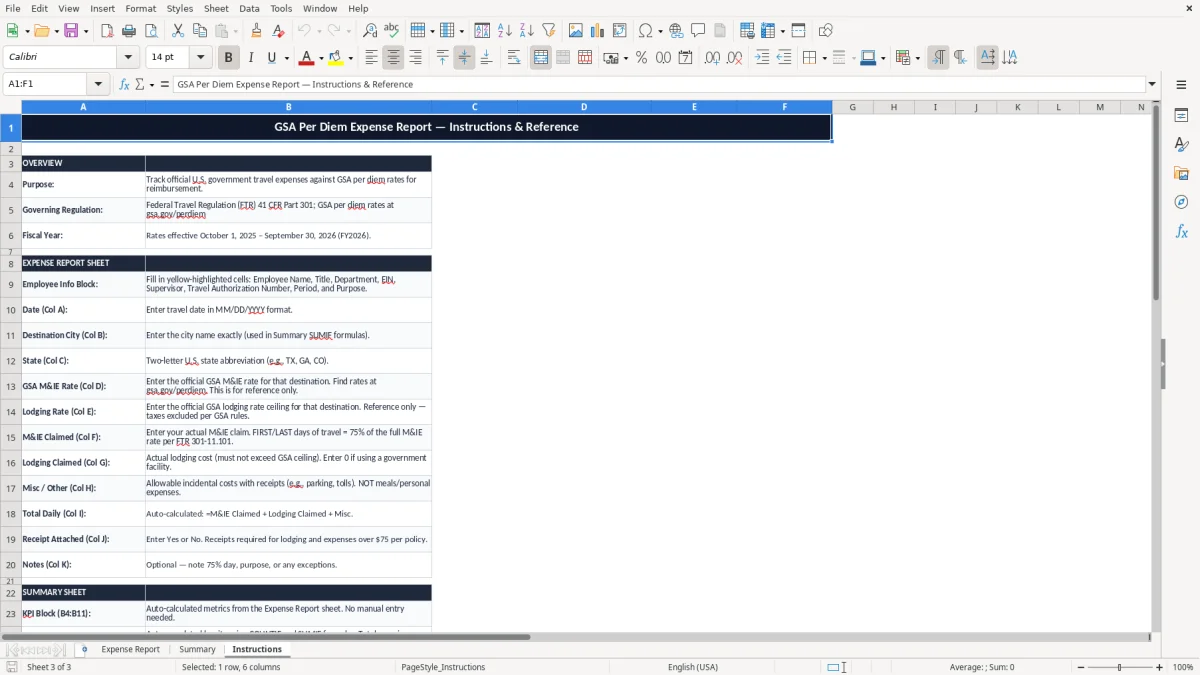Open Function Wizard fx beside formula bar
The width and height of the screenshot is (1200, 675).
[x=124, y=84]
